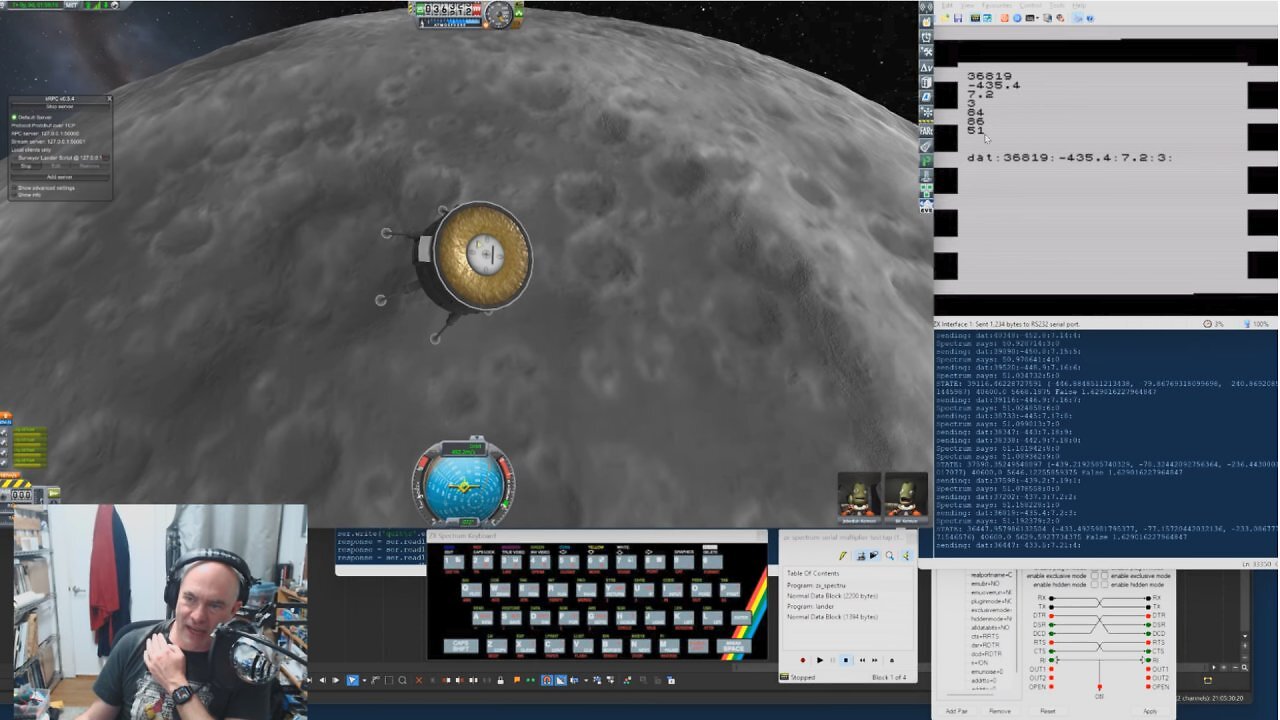
Task: Click the Remove button in serial port window
Action: coord(1000,711)
